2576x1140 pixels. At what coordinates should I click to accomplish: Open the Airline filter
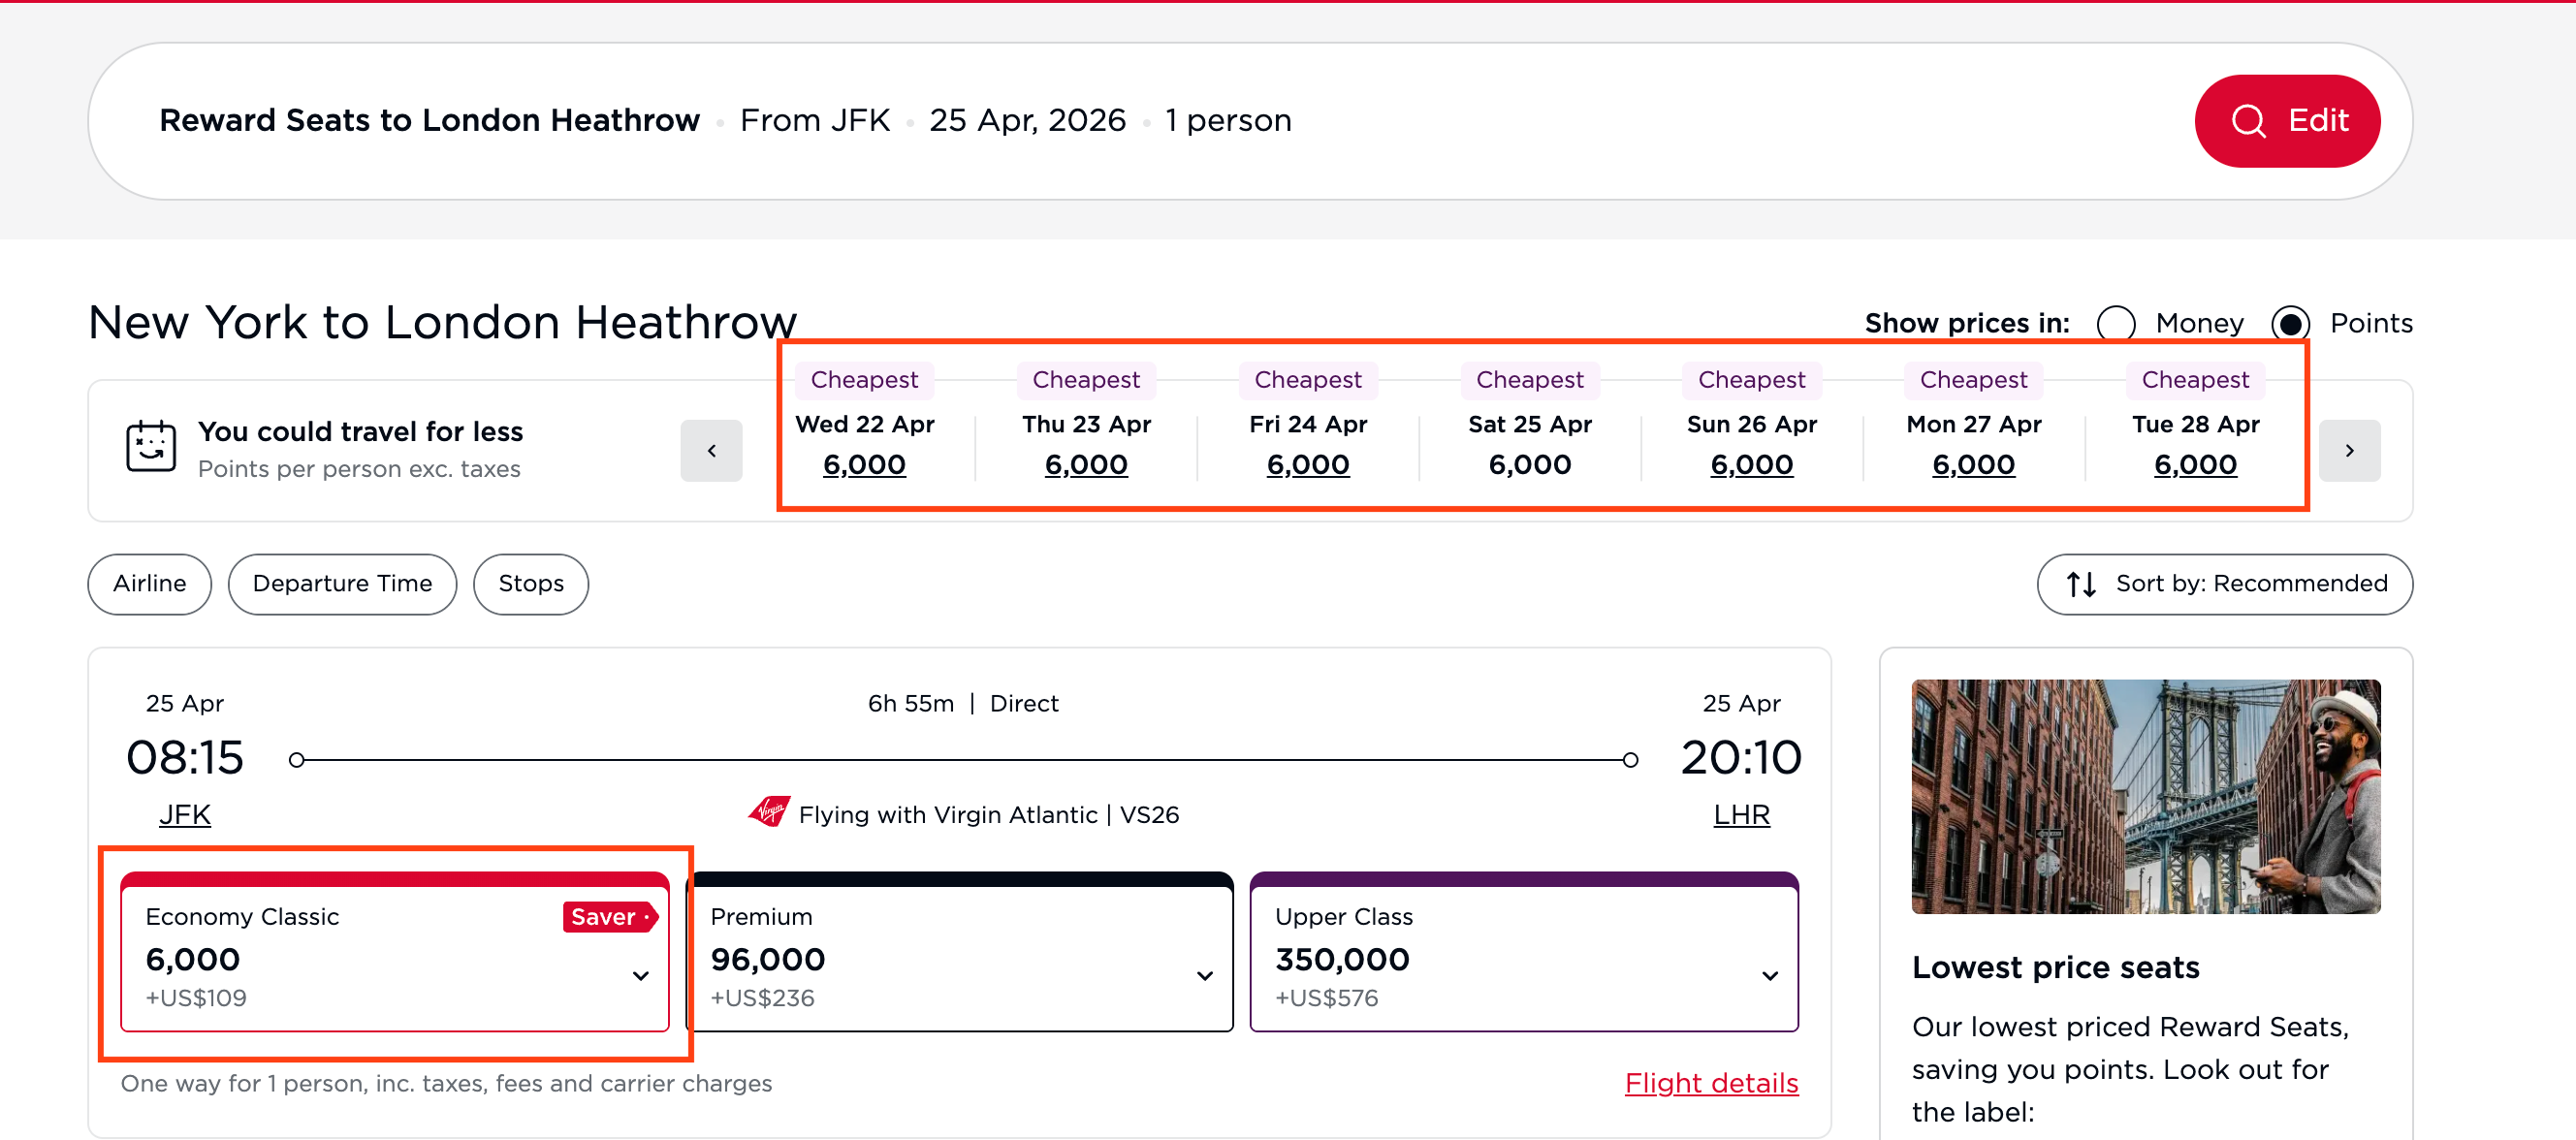pos(149,584)
